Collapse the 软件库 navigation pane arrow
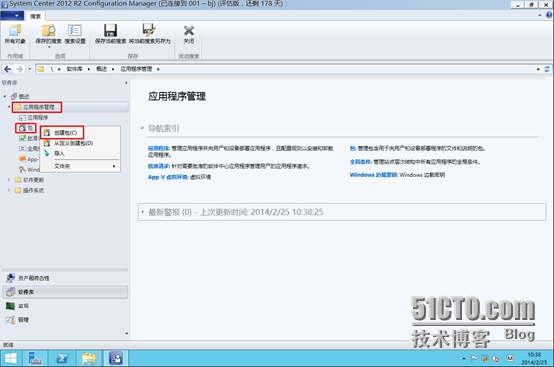 point(126,83)
